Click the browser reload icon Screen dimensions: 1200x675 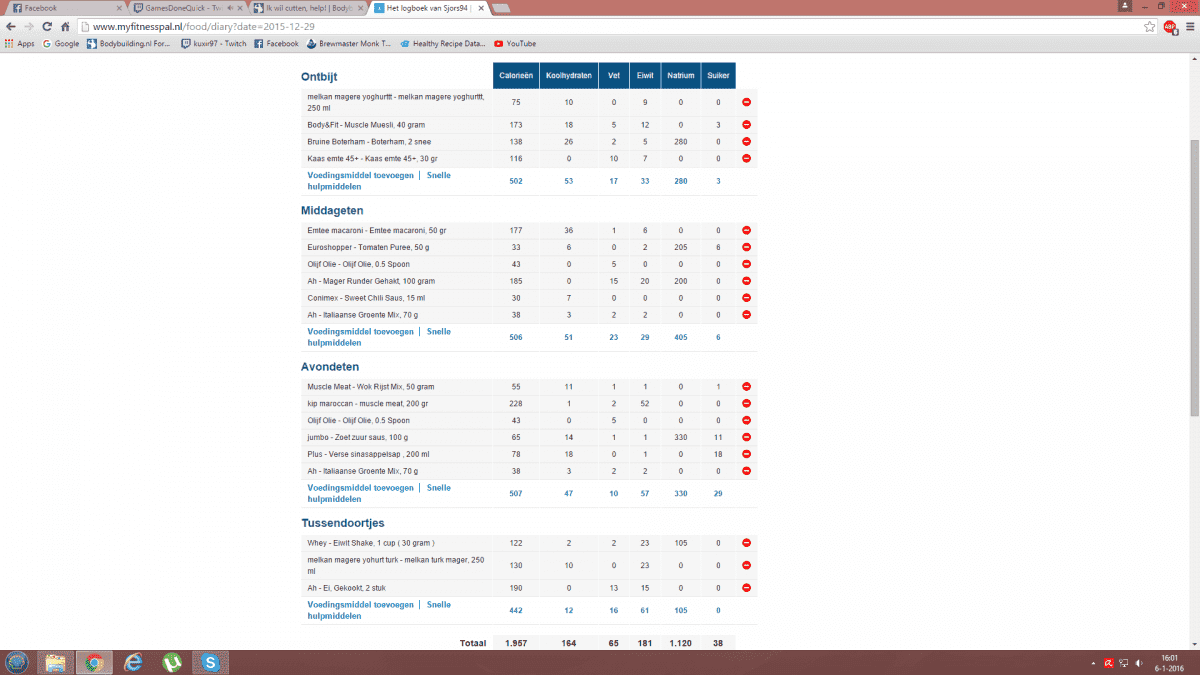point(46,27)
